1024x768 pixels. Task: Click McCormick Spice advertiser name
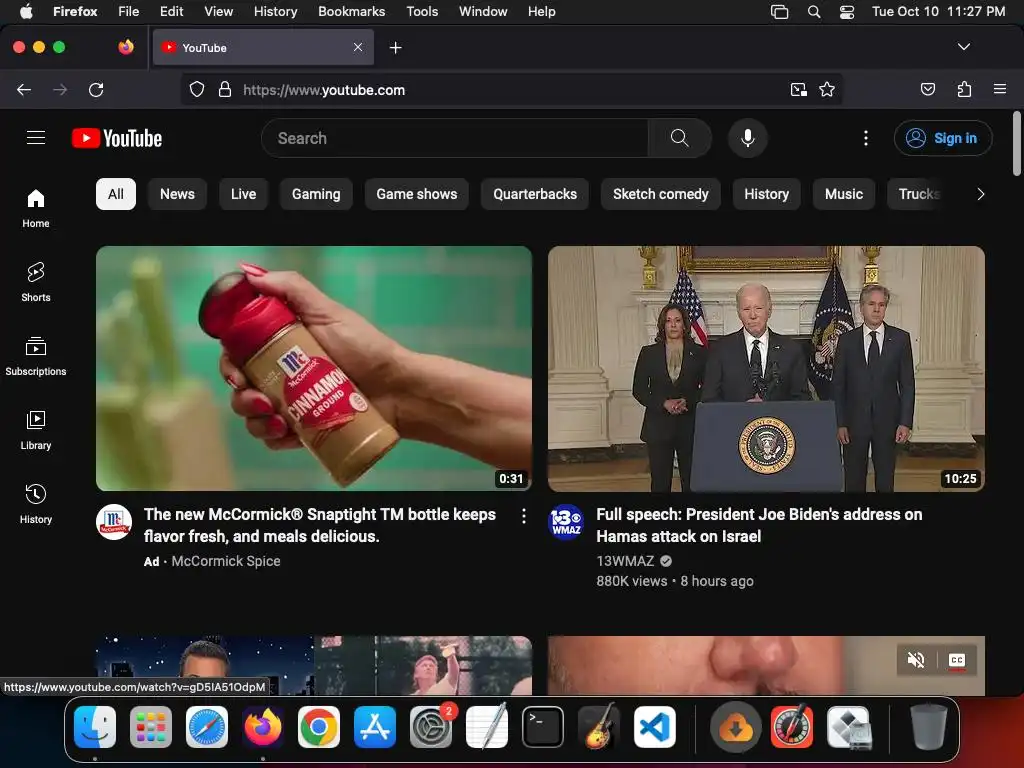click(226, 561)
